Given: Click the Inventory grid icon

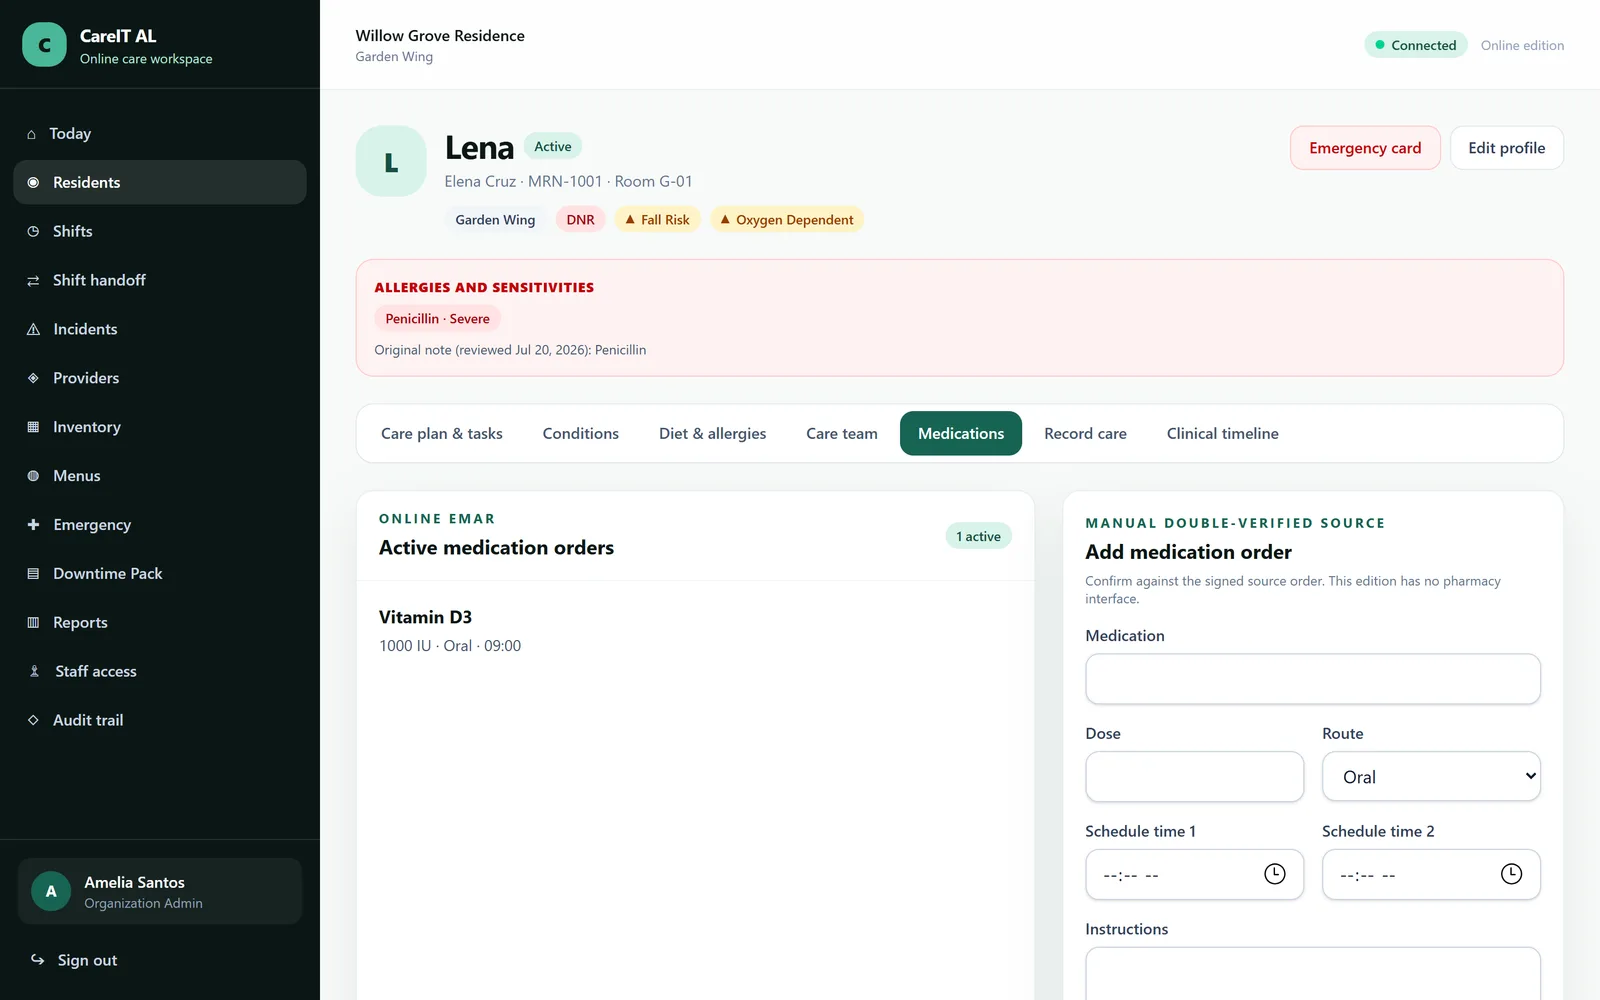Looking at the screenshot, I should pyautogui.click(x=33, y=427).
